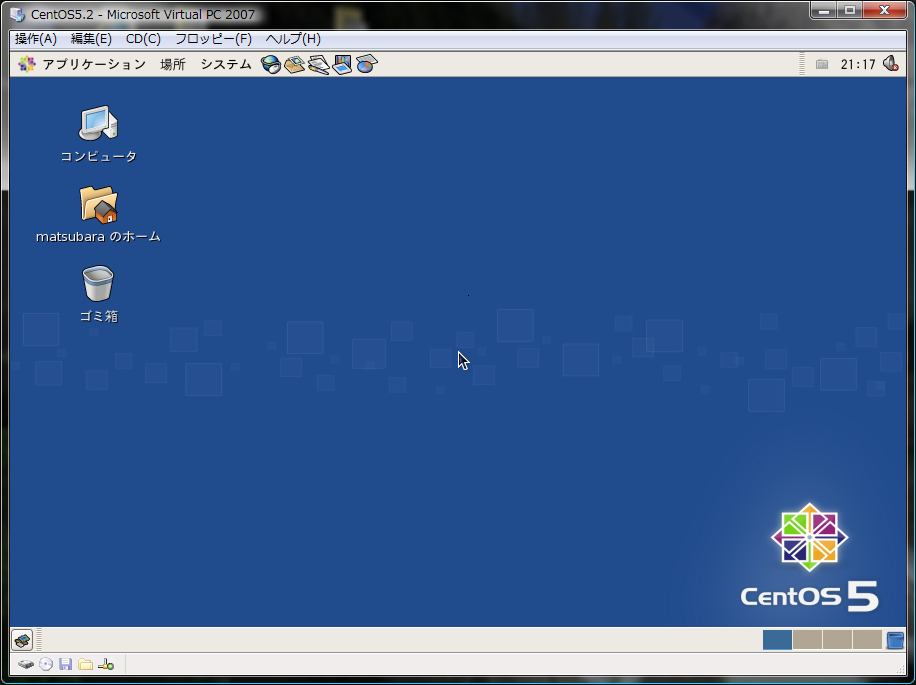This screenshot has width=916, height=685.
Task: Open the 編集(E) menu
Action: coord(91,39)
